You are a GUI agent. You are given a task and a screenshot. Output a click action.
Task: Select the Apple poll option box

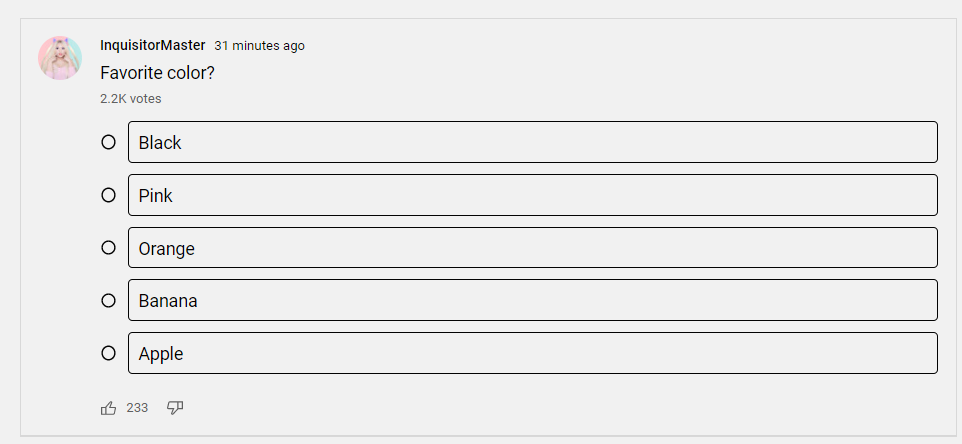click(532, 353)
